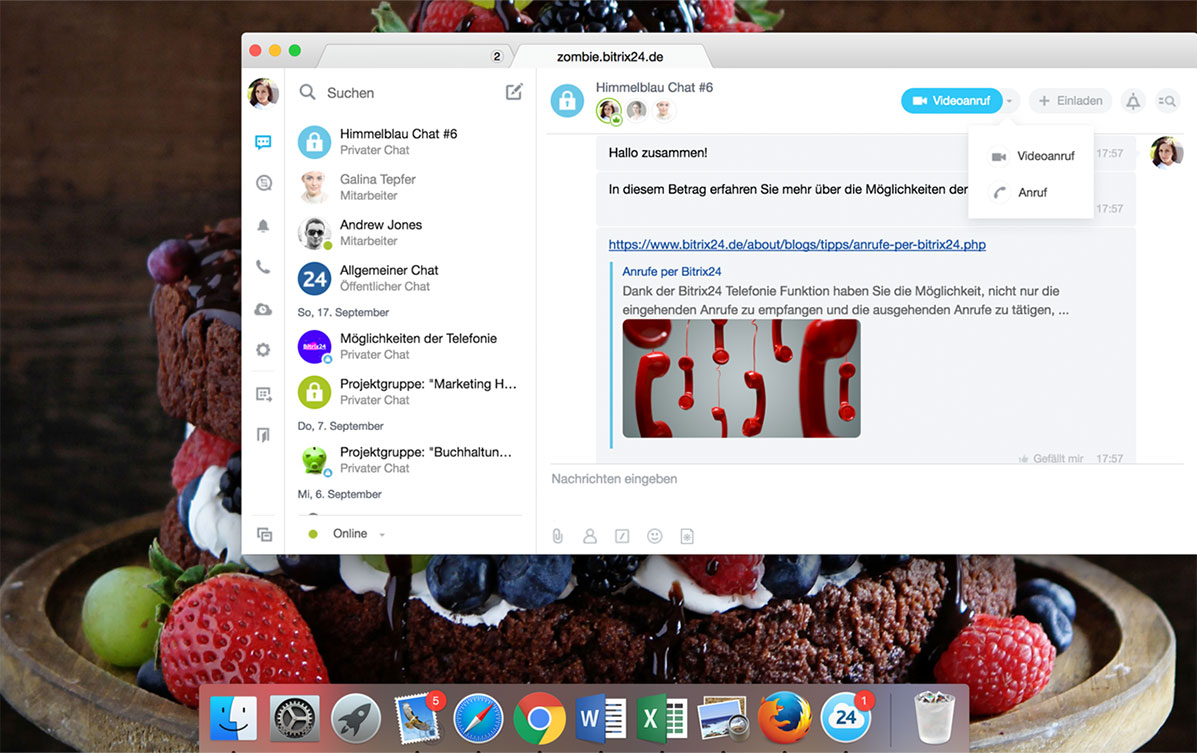Screen dimensions: 1197x753
Task: Open the telephony phone icon in sidebar
Action: point(263,267)
